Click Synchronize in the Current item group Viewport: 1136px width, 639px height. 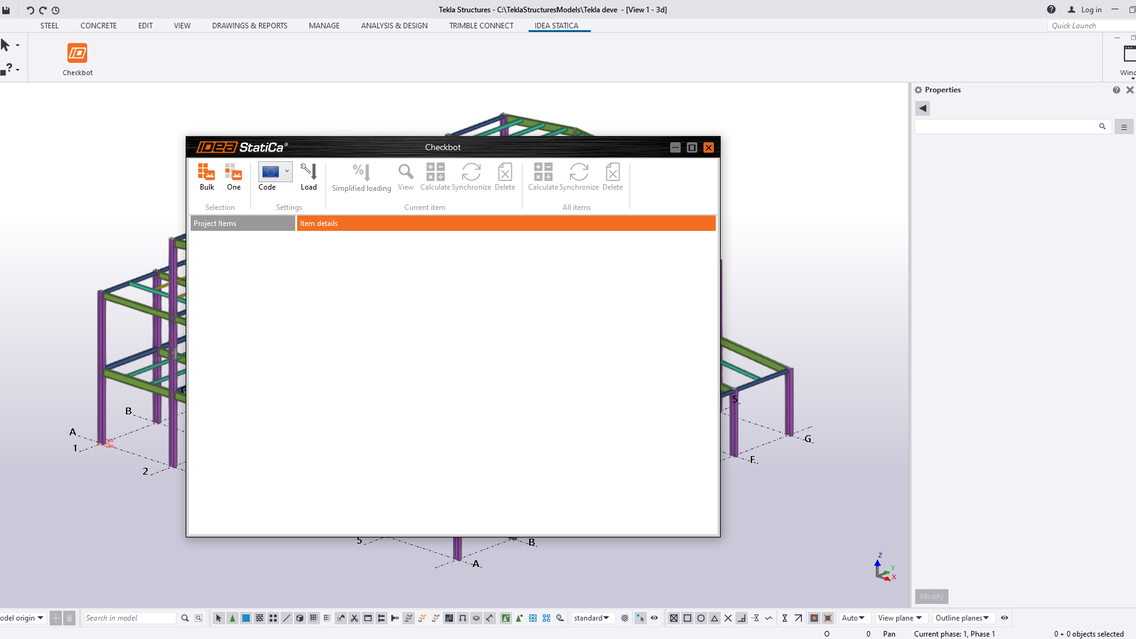coord(471,177)
